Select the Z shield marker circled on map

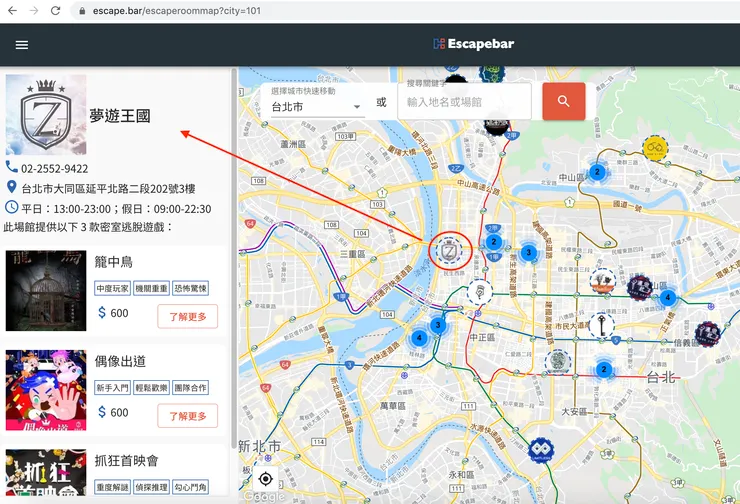(449, 251)
